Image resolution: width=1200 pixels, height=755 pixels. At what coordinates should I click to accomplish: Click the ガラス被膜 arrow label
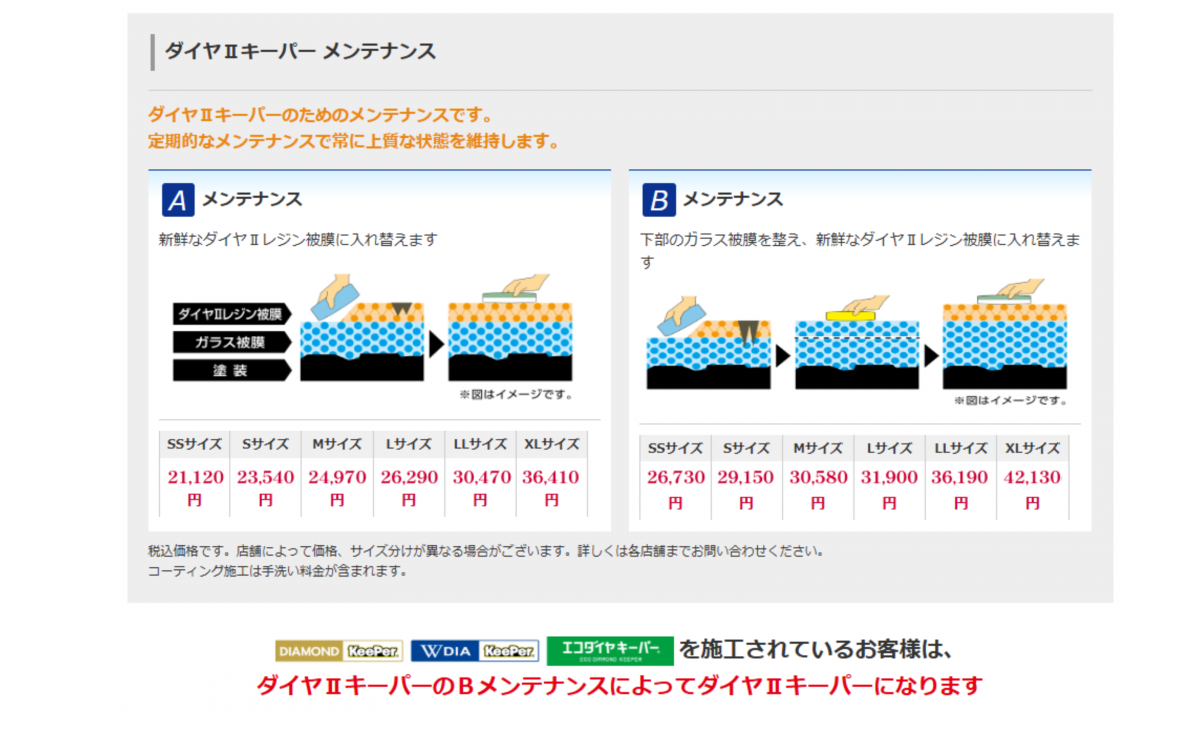coord(232,342)
